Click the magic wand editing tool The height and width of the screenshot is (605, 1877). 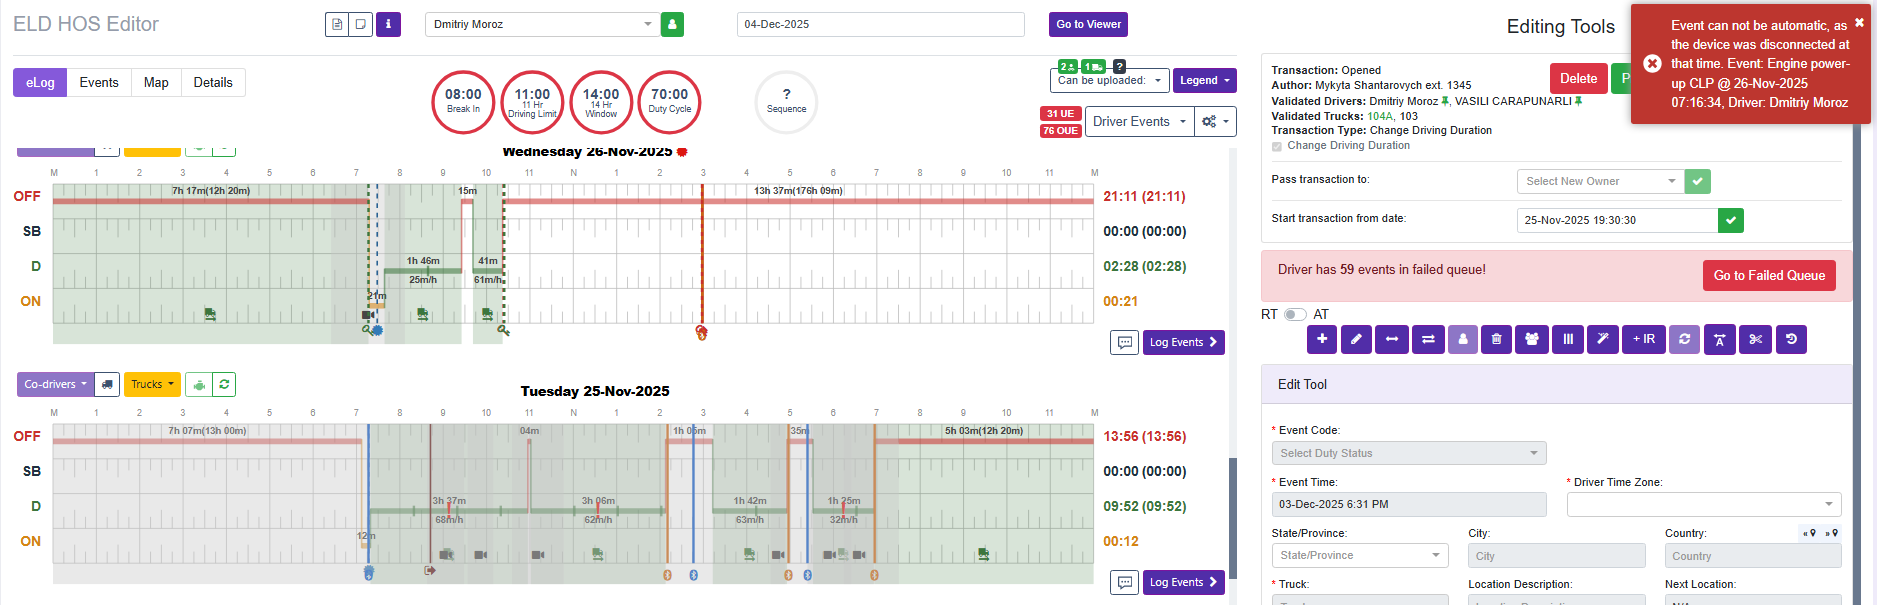[x=1602, y=339]
